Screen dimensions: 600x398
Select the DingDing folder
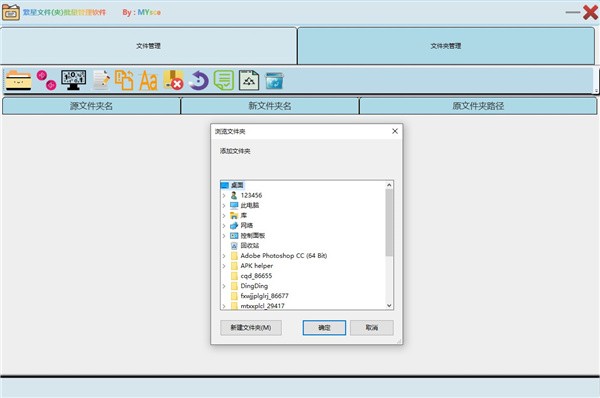point(254,286)
